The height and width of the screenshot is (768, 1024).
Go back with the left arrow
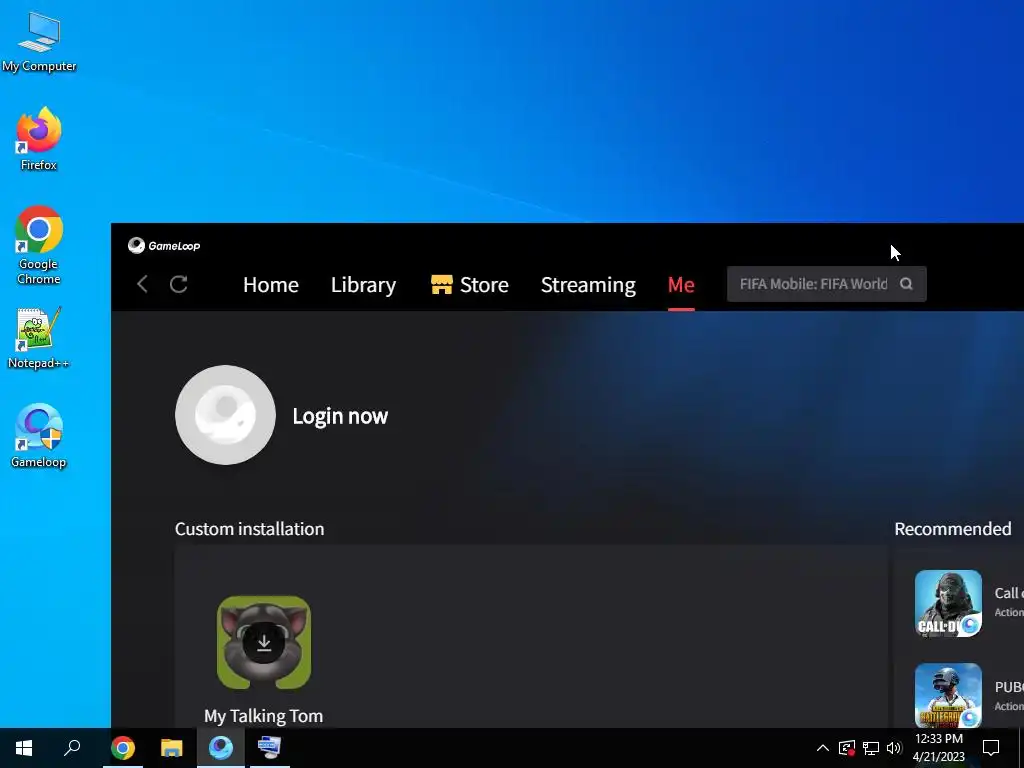tap(142, 284)
